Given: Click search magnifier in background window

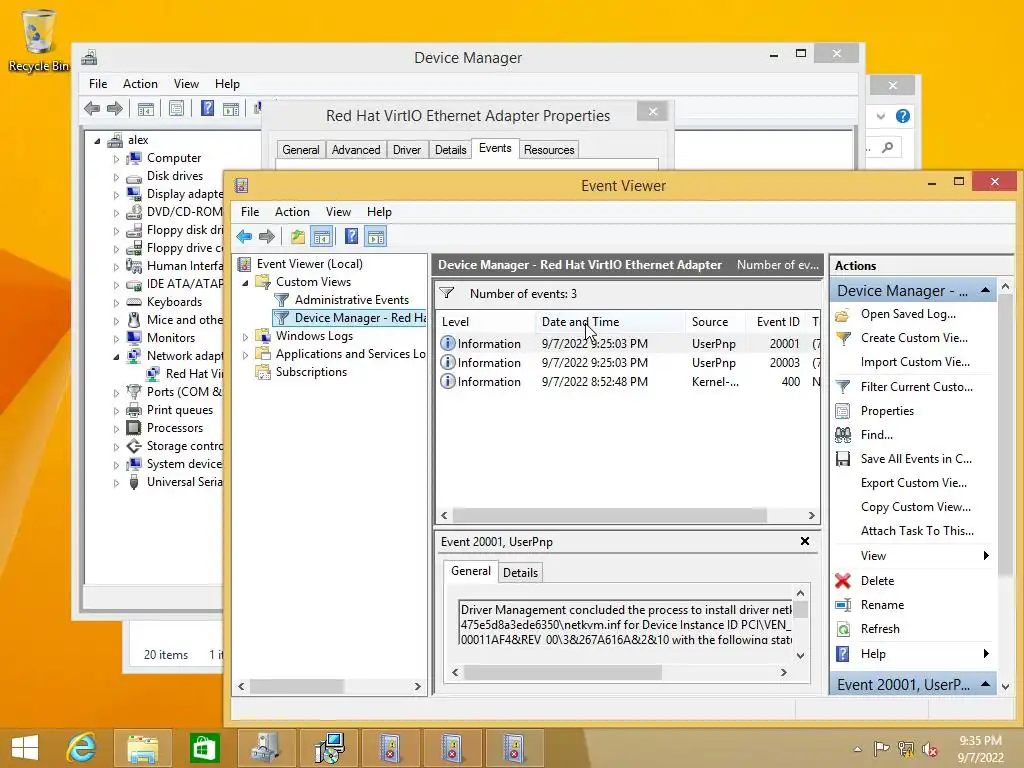Looking at the screenshot, I should pos(888,148).
